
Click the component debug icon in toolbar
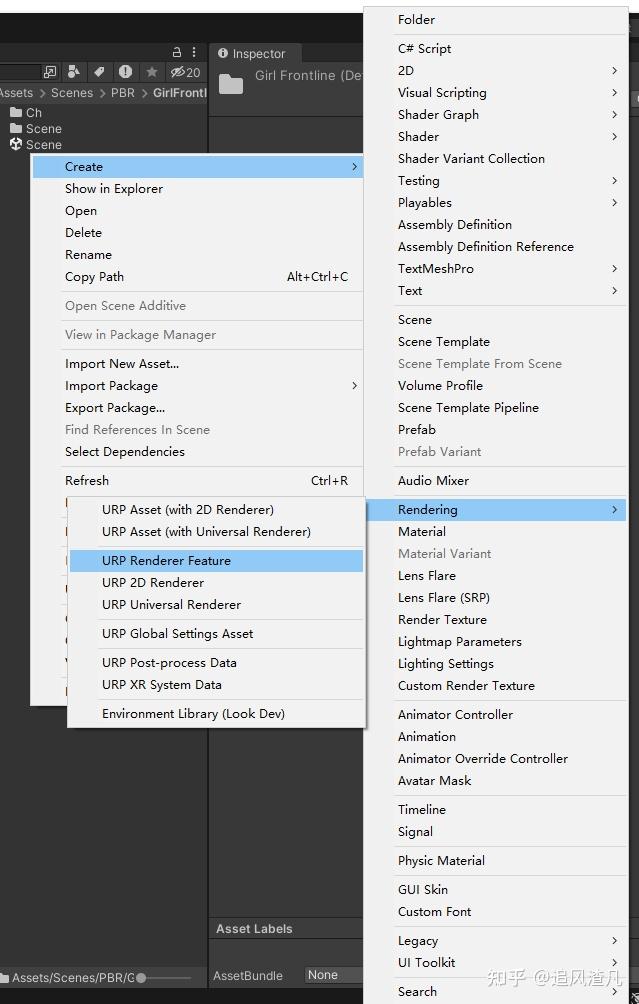click(x=73, y=72)
